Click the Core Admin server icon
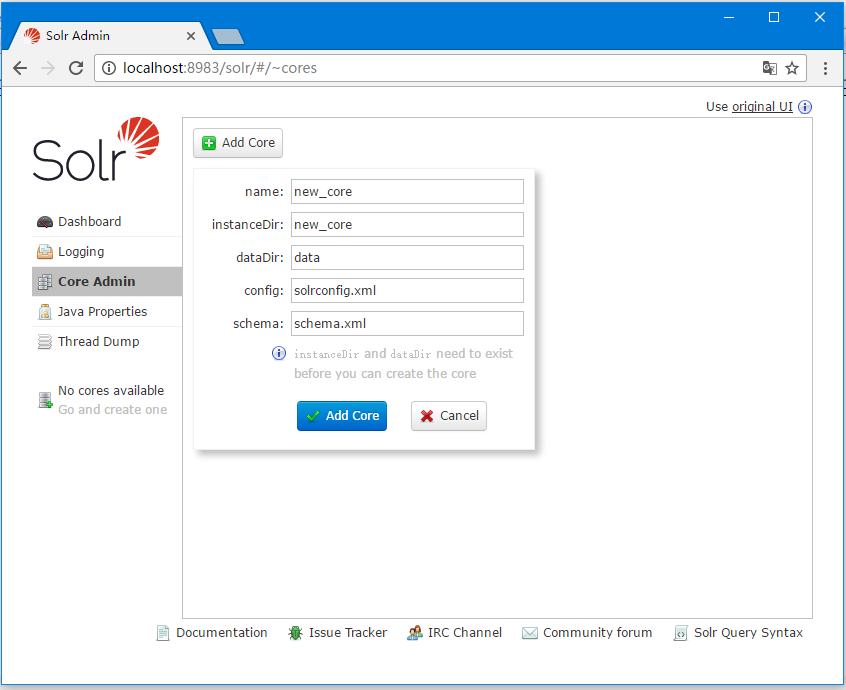This screenshot has width=846, height=690. [44, 282]
